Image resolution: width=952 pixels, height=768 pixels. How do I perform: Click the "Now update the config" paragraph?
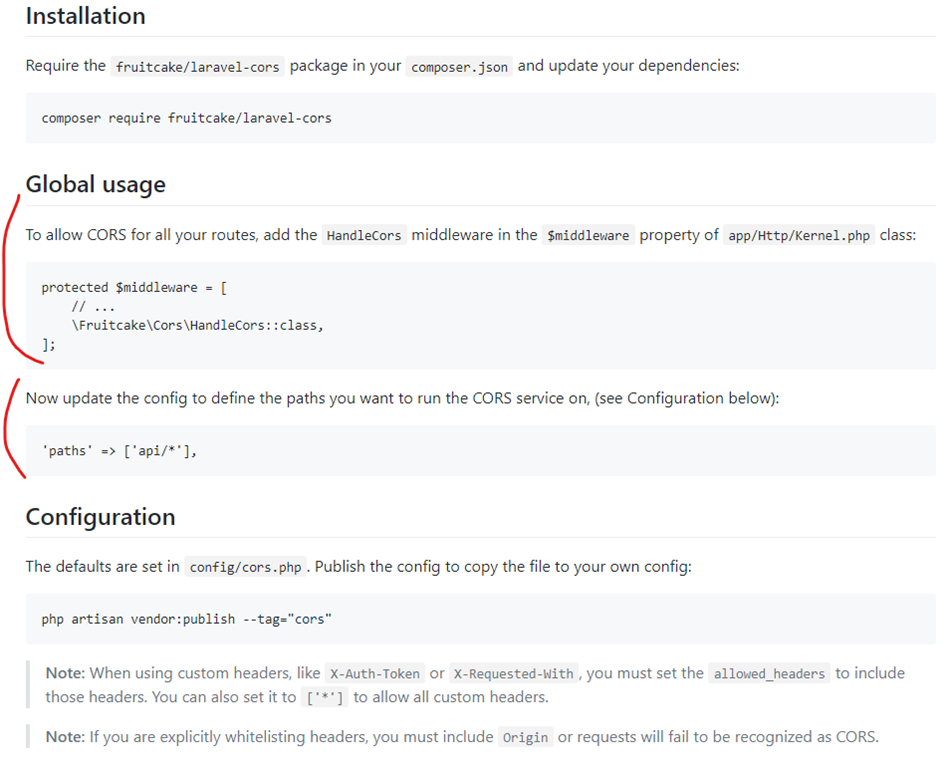click(x=401, y=398)
